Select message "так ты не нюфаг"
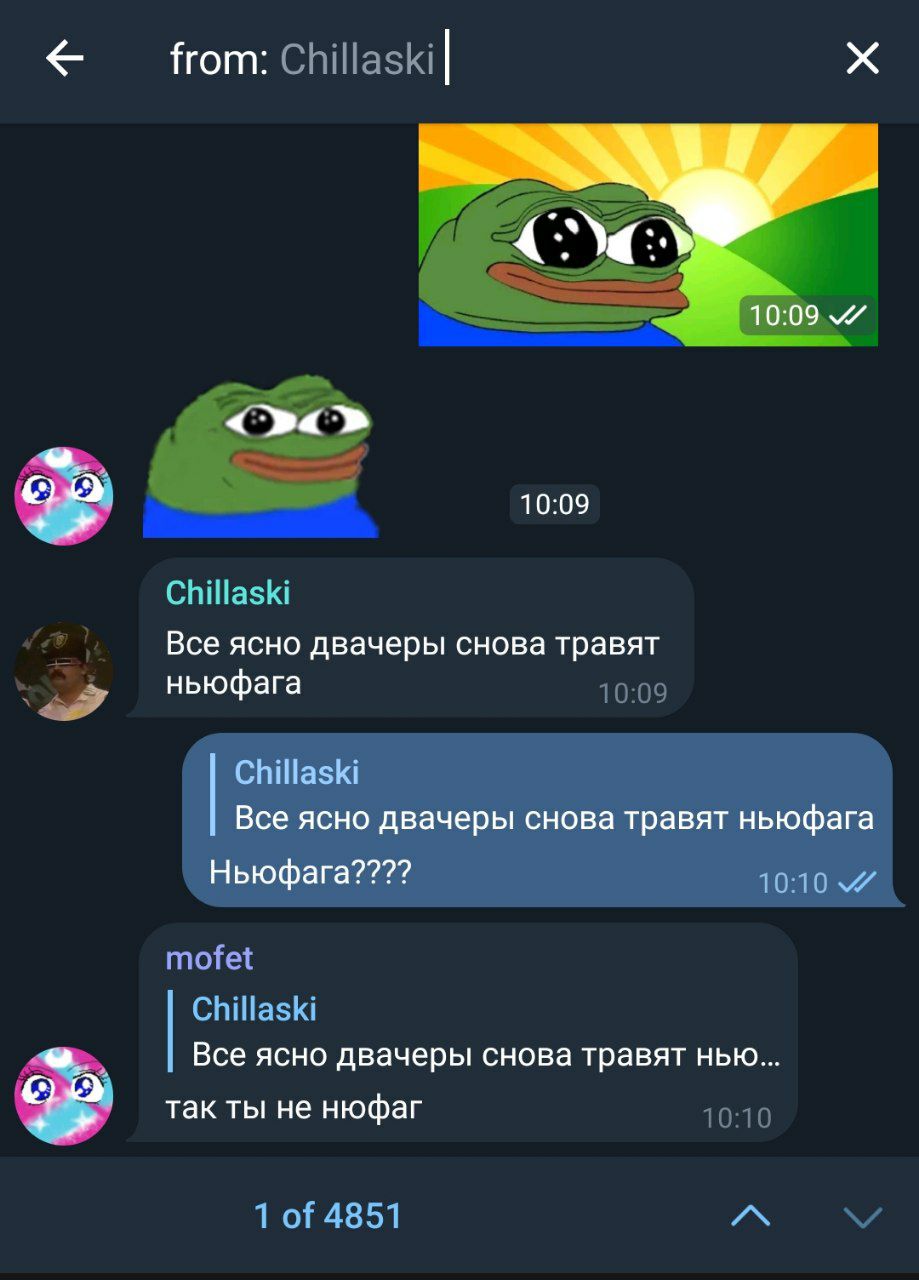This screenshot has height=1280, width=919. coord(294,1107)
